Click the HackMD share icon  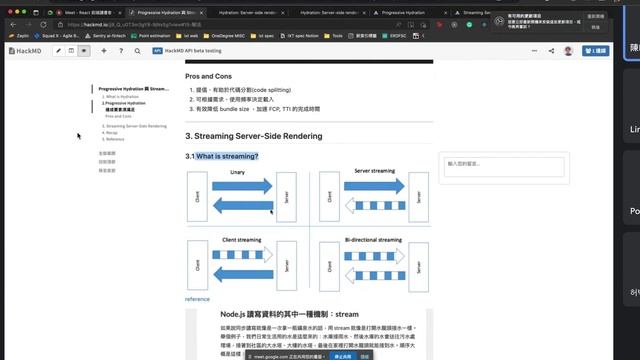click(x=551, y=51)
